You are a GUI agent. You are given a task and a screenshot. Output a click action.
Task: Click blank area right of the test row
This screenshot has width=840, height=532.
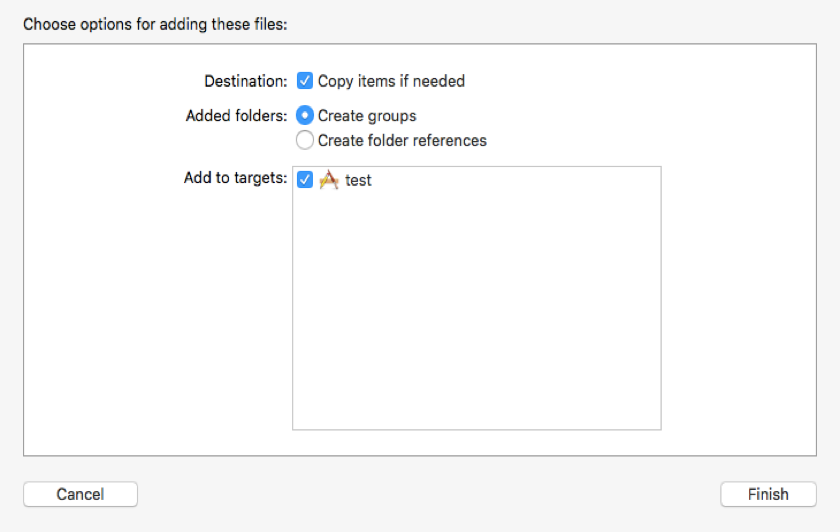pos(520,181)
